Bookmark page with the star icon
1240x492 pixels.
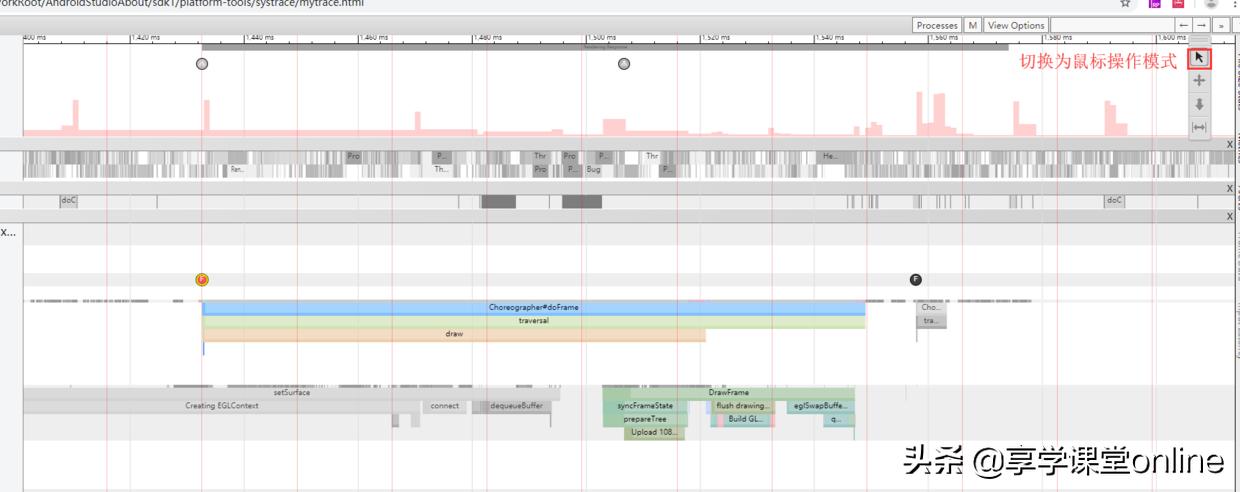[x=1125, y=4]
